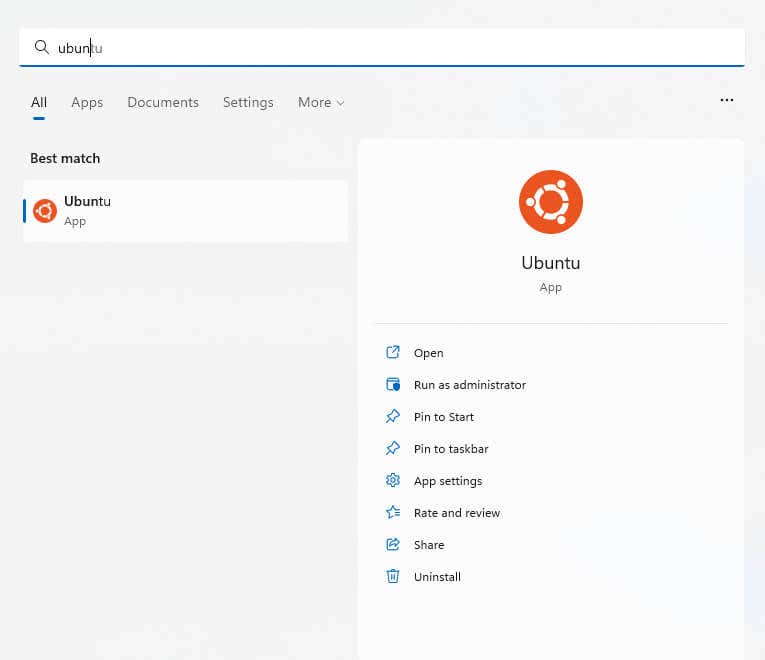Click the Share icon

point(393,545)
